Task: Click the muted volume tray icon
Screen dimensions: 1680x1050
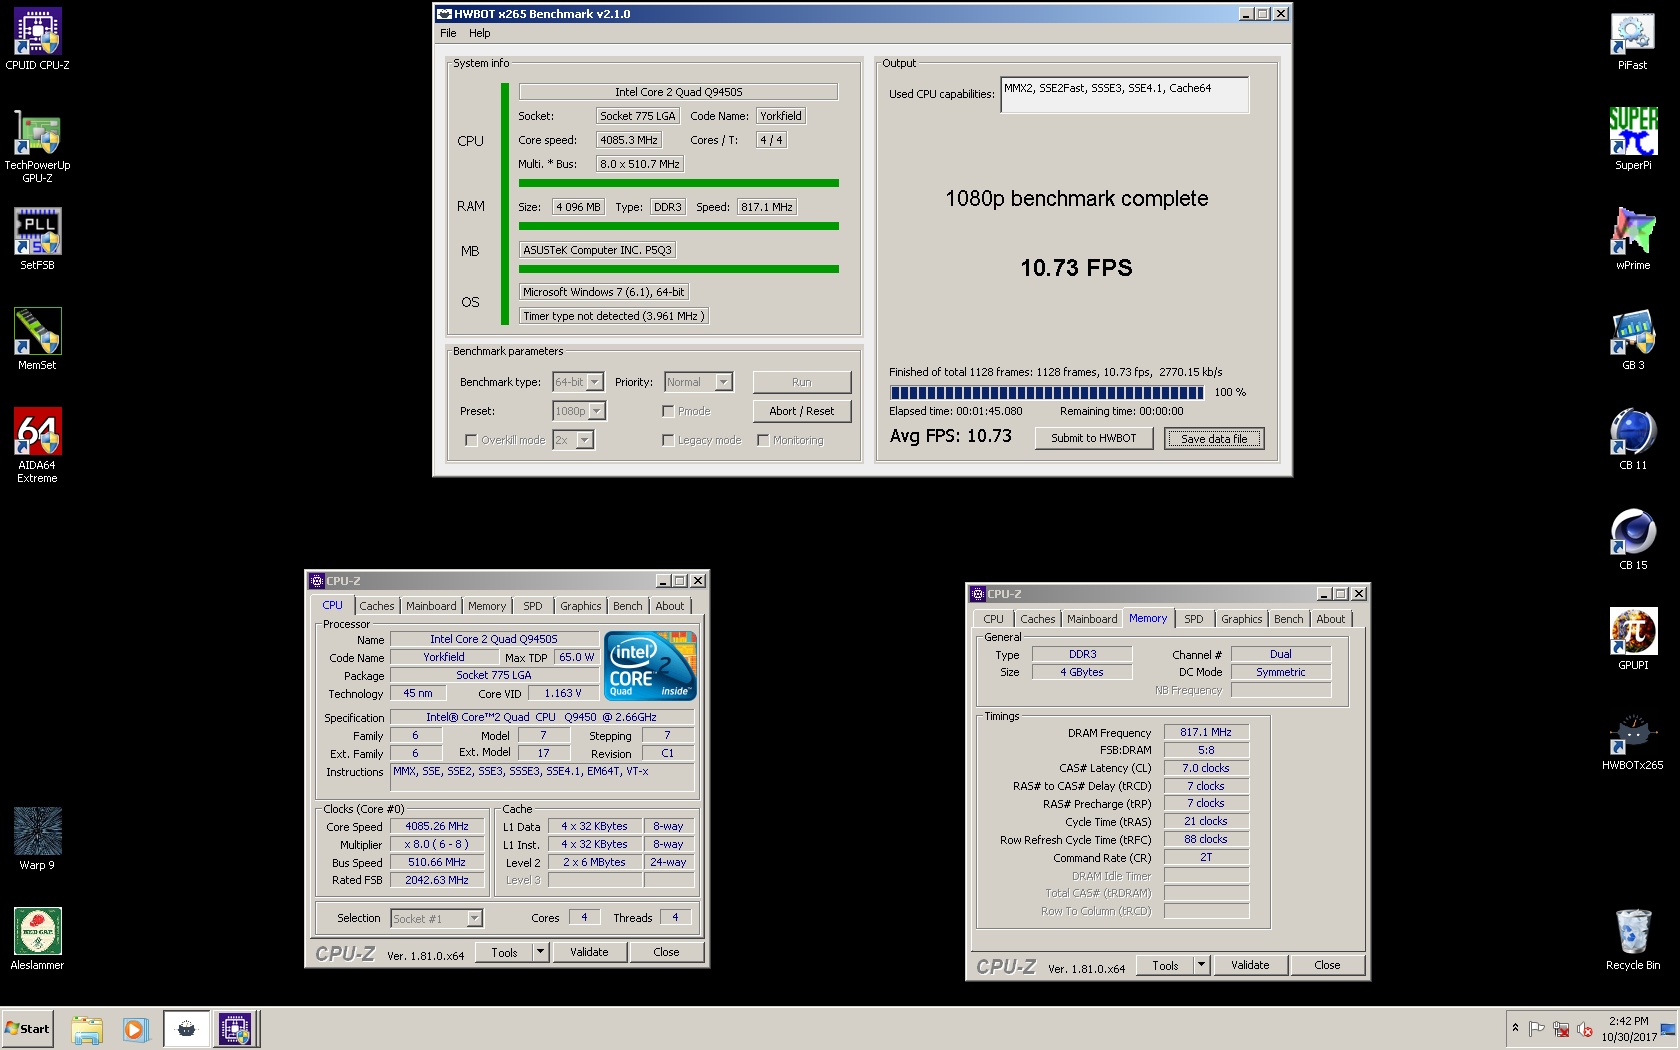Action: pos(1585,1029)
